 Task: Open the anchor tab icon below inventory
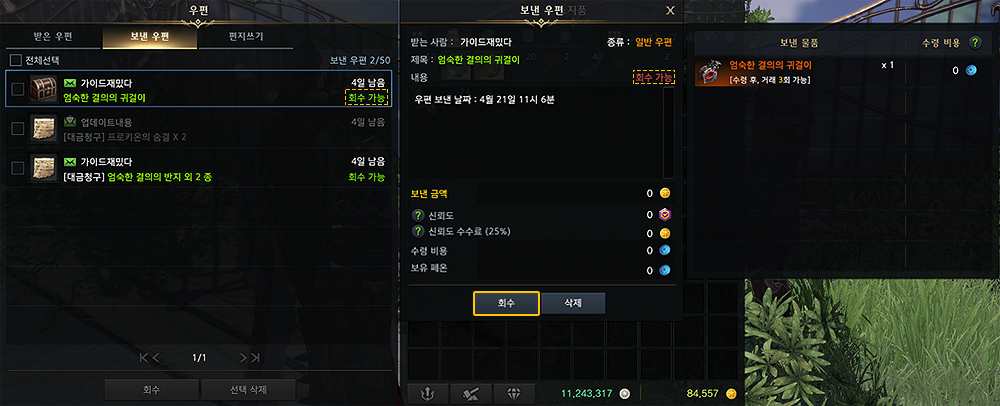coord(427,393)
